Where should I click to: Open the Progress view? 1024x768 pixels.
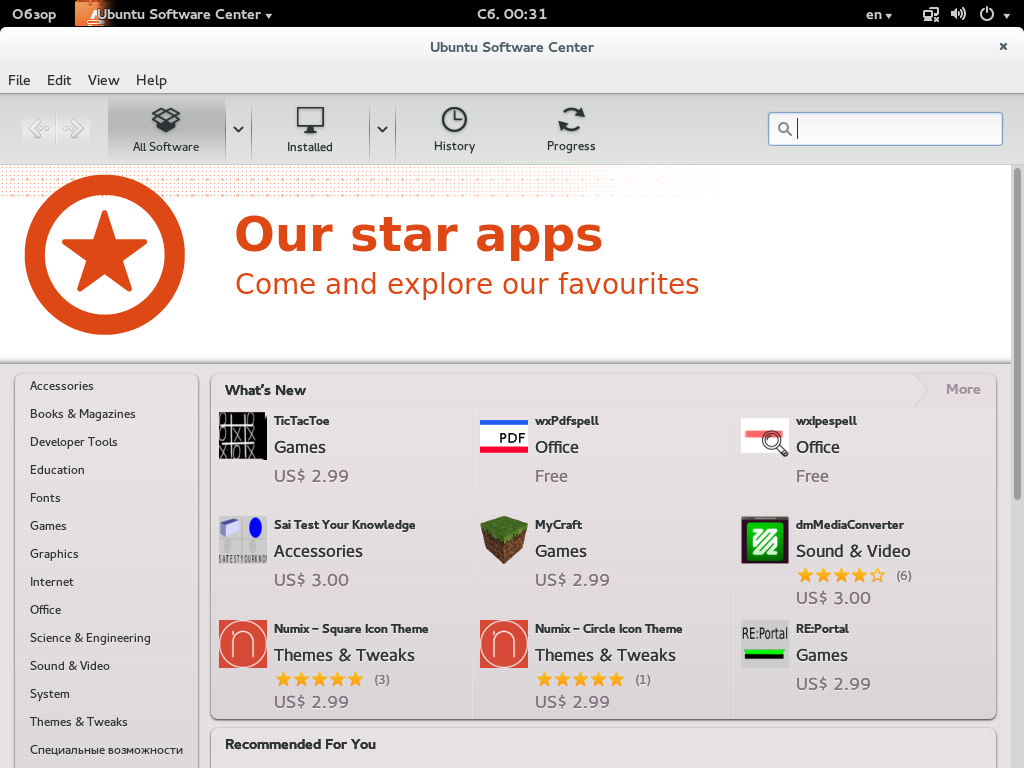click(571, 129)
